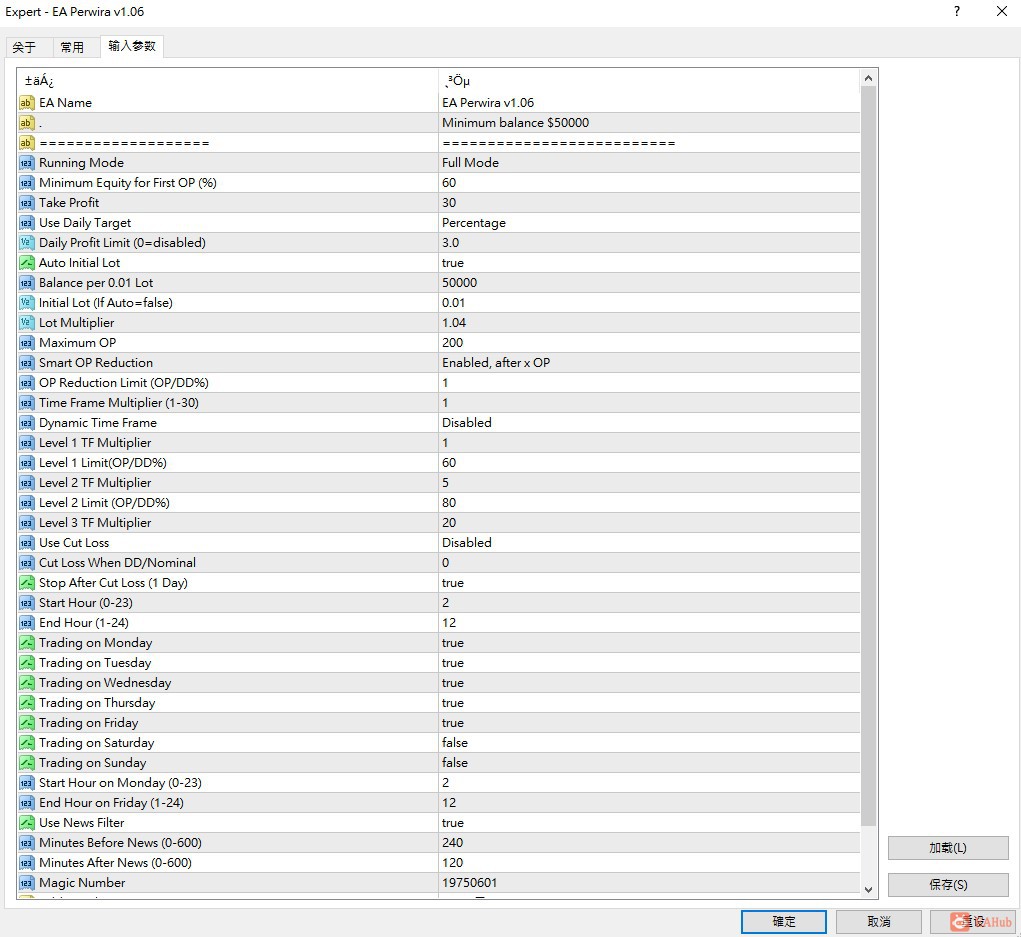Click the icon beside End Hour on Friday
1021x937 pixels.
point(26,803)
